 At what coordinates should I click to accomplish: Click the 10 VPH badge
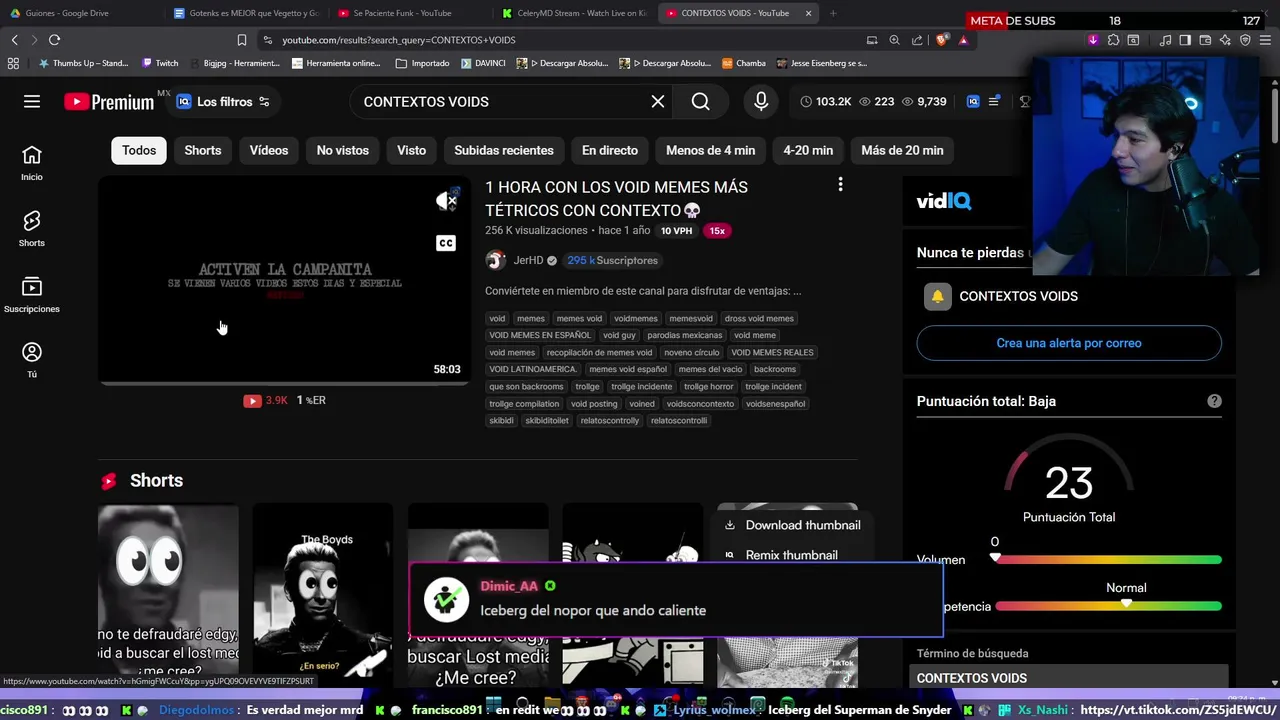click(x=676, y=231)
